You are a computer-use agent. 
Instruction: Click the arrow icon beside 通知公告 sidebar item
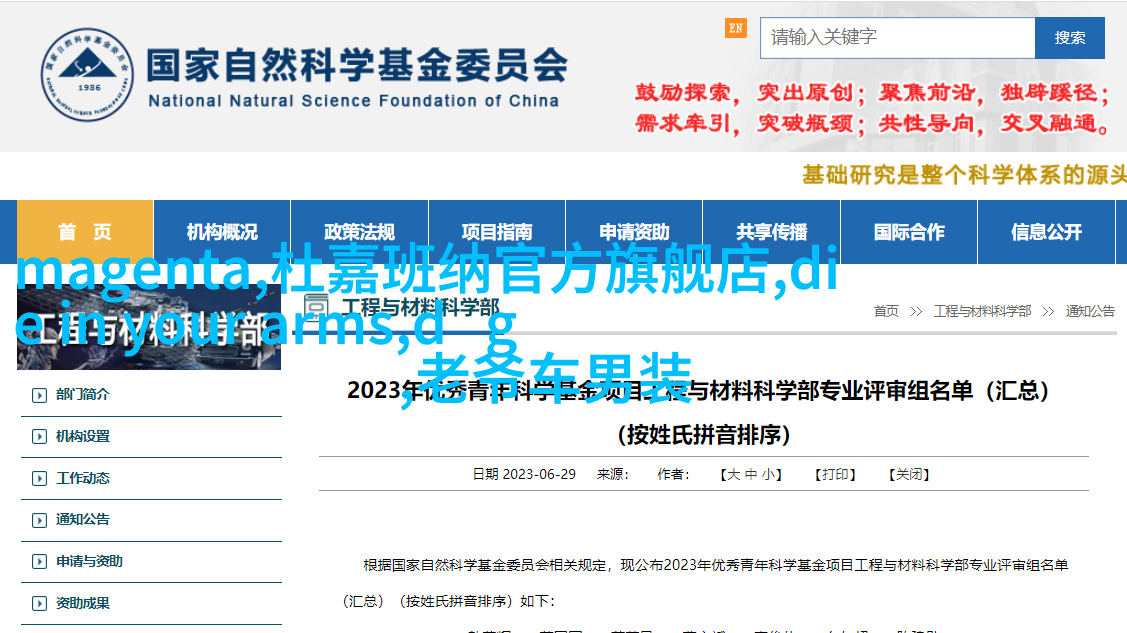pyautogui.click(x=40, y=520)
